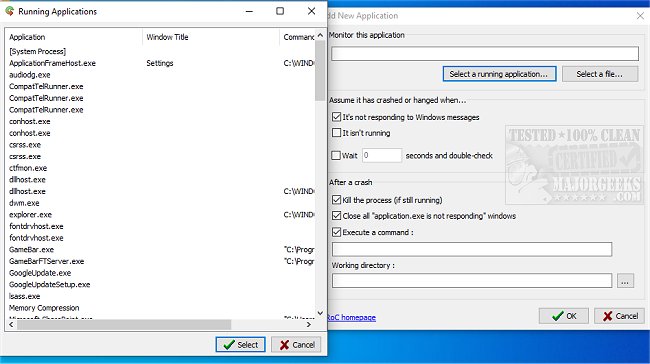Minimize the Running Applications window
650x364 pixels.
click(x=249, y=11)
